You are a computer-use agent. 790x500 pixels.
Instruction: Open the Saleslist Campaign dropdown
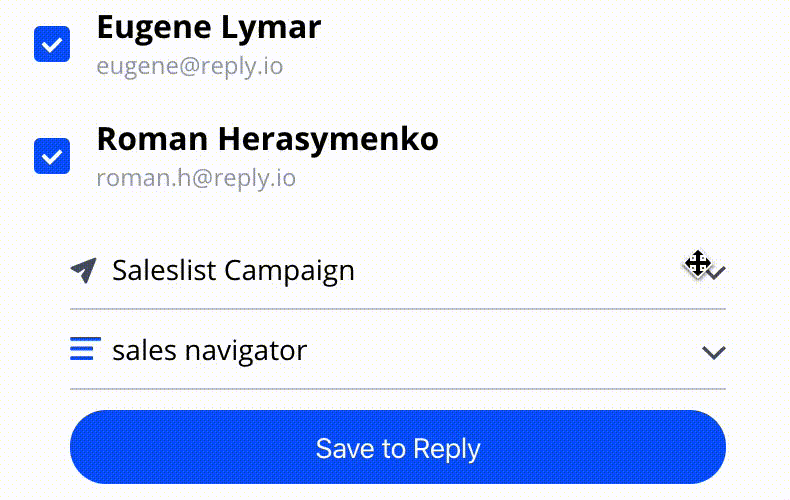pyautogui.click(x=398, y=271)
